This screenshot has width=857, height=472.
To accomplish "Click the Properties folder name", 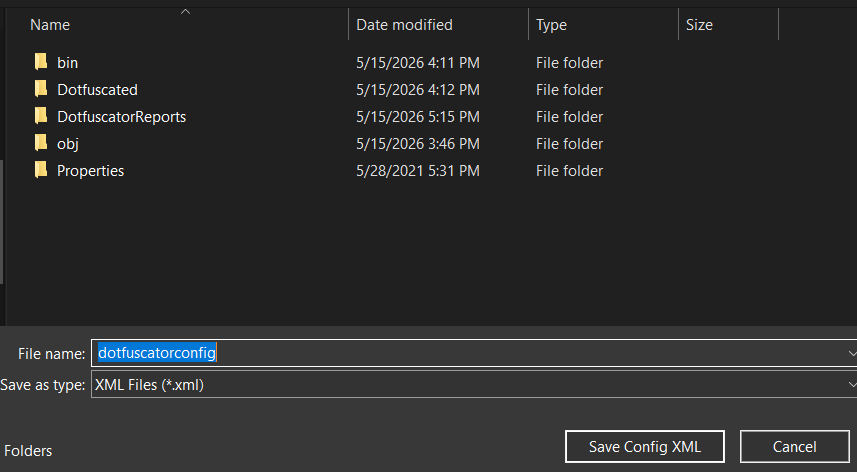I will [x=90, y=171].
